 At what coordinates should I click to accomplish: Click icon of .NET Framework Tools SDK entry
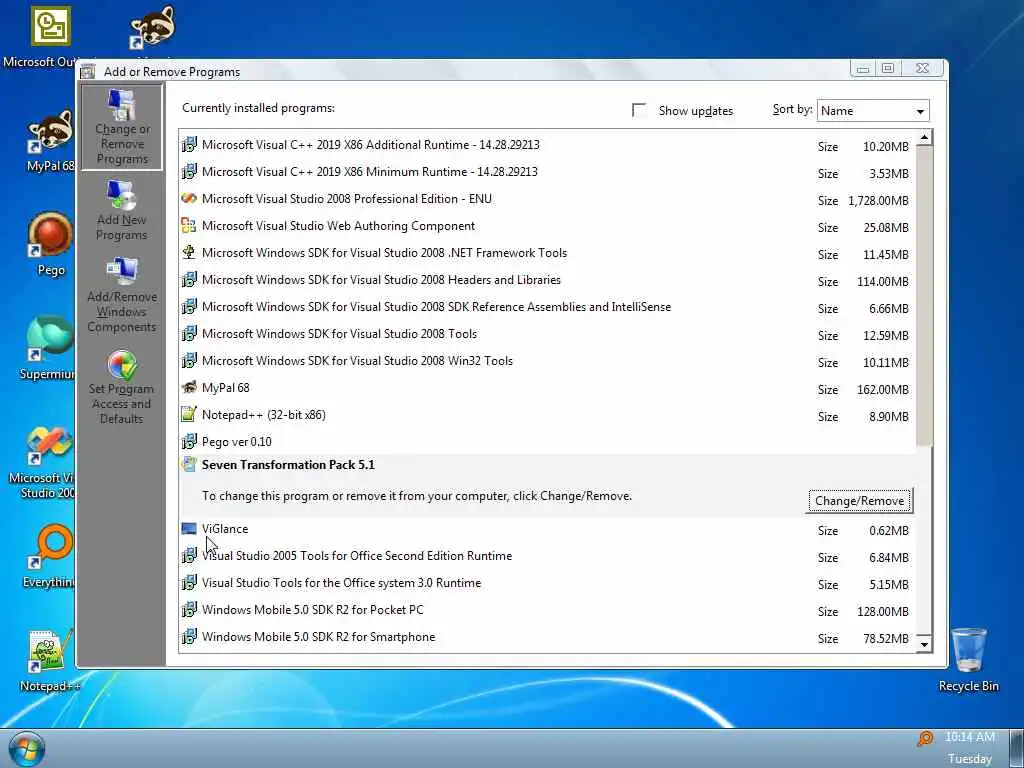pos(189,253)
